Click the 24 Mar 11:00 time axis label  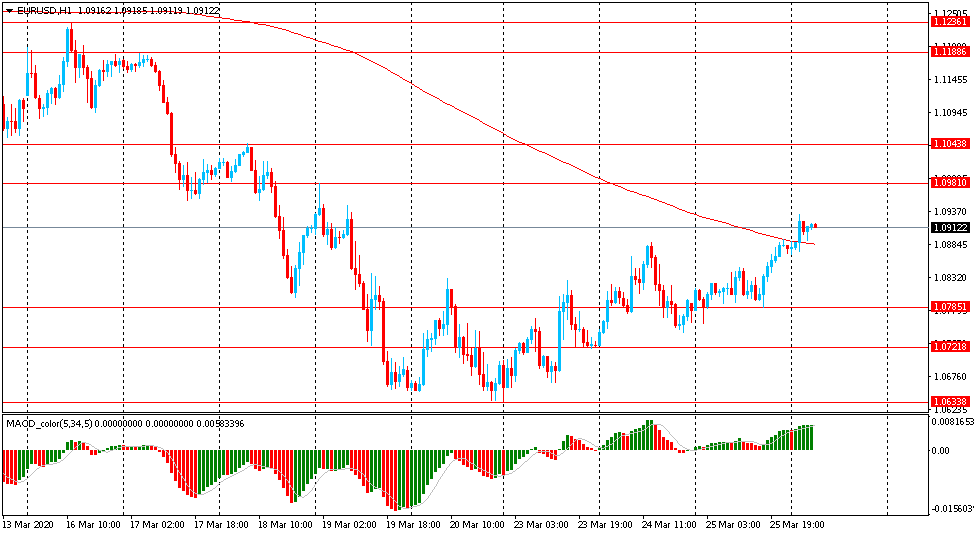pyautogui.click(x=669, y=525)
